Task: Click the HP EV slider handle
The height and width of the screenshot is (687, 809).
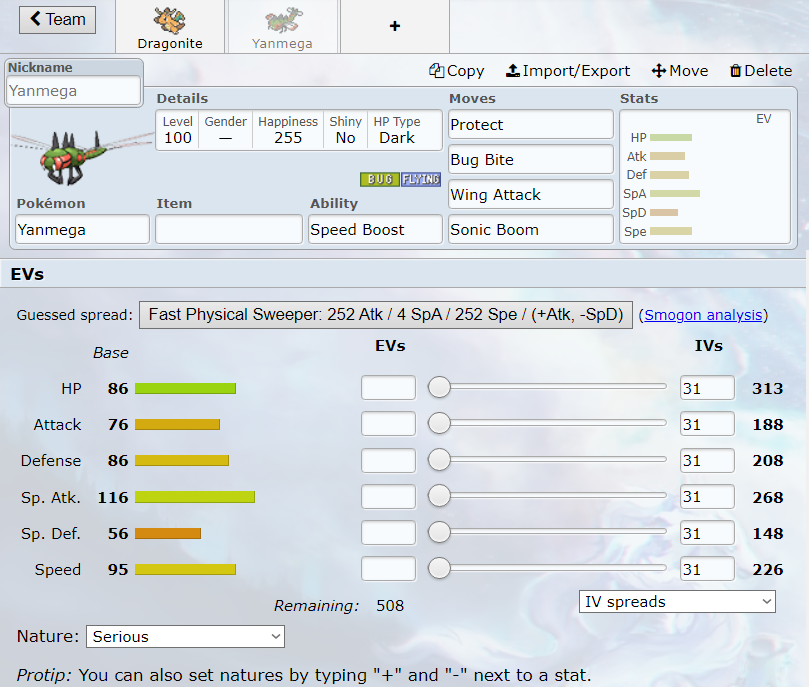Action: (440, 387)
